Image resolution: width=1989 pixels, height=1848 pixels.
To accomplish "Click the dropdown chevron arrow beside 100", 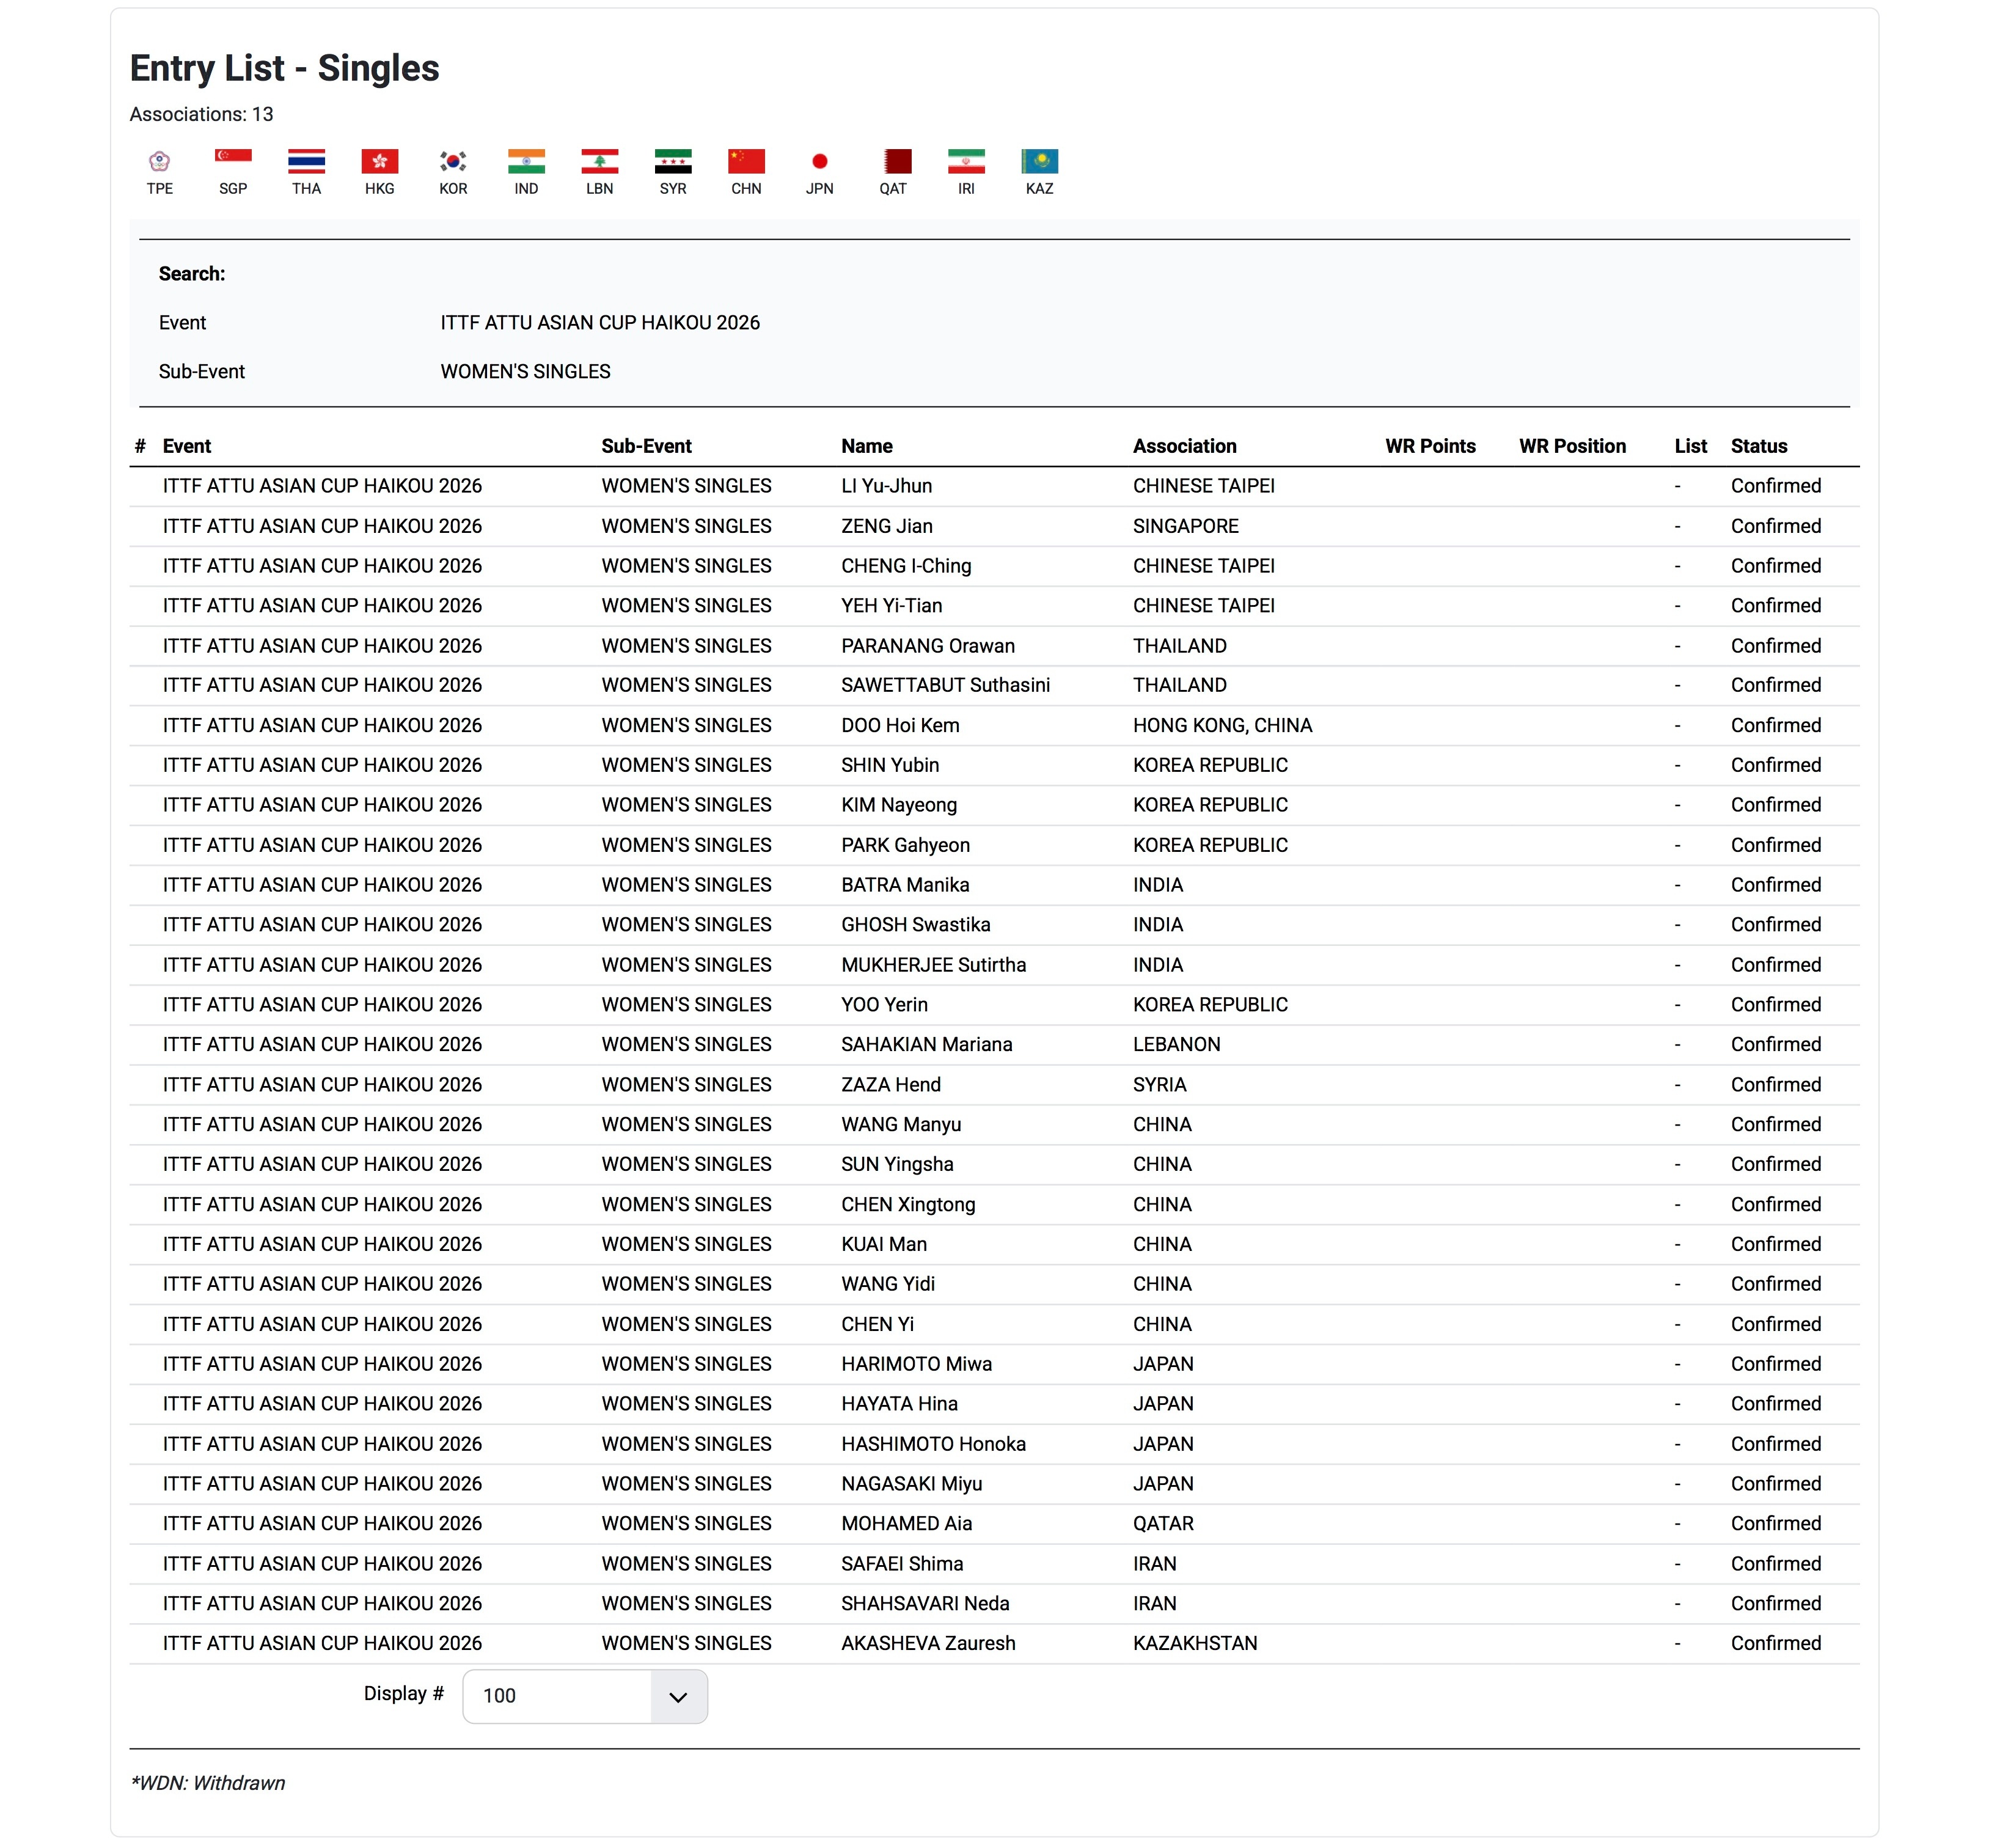I will [x=678, y=1697].
